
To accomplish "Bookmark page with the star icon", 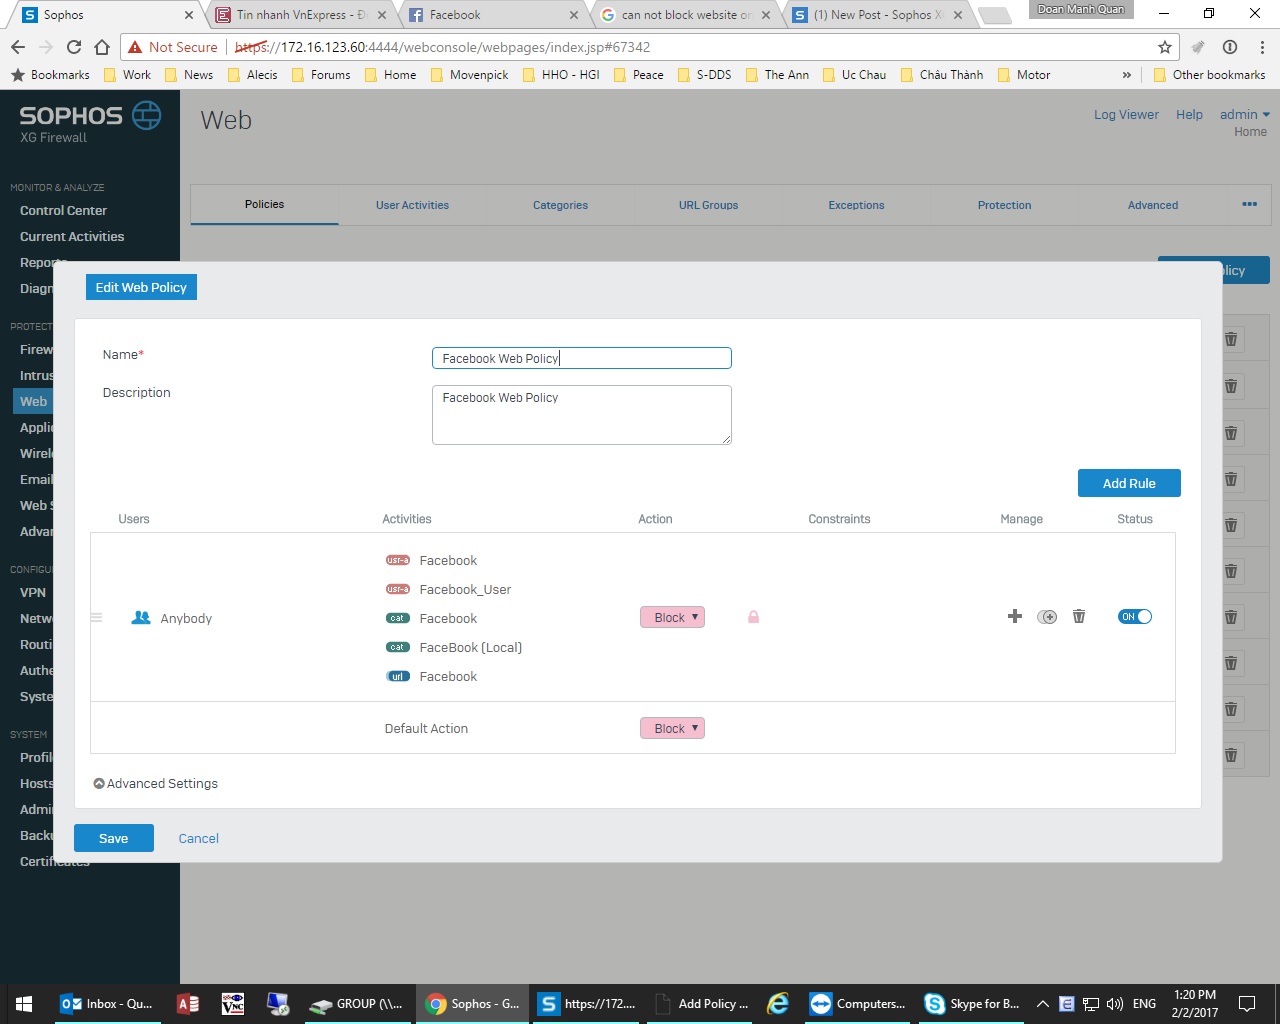I will pos(1164,47).
